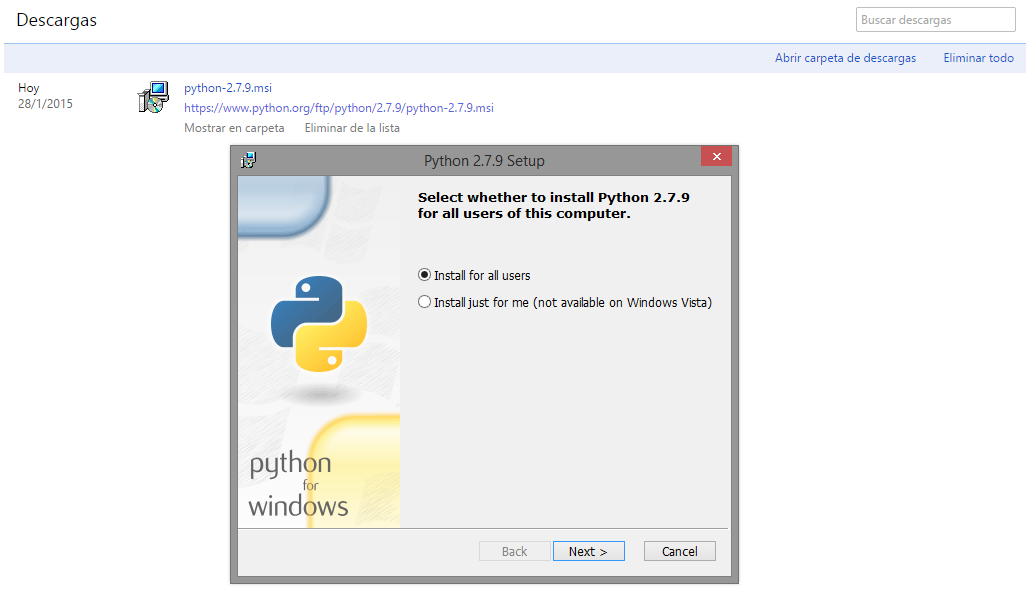Select Install just for me option
This screenshot has height=596, width=1028.
[564, 302]
